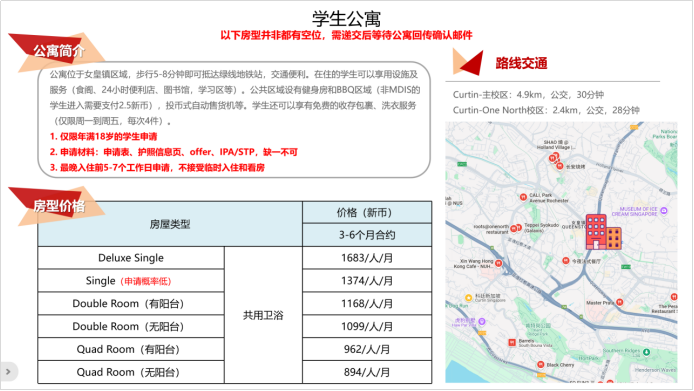The image size is (694, 391).
Task: Click the Museum of Ice Cream Singapore marker
Action: point(663,211)
